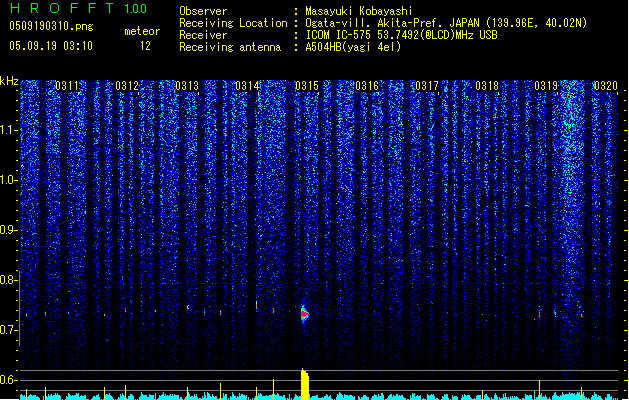Click the tall yellow intensity bar below 0315

[x=305, y=384]
